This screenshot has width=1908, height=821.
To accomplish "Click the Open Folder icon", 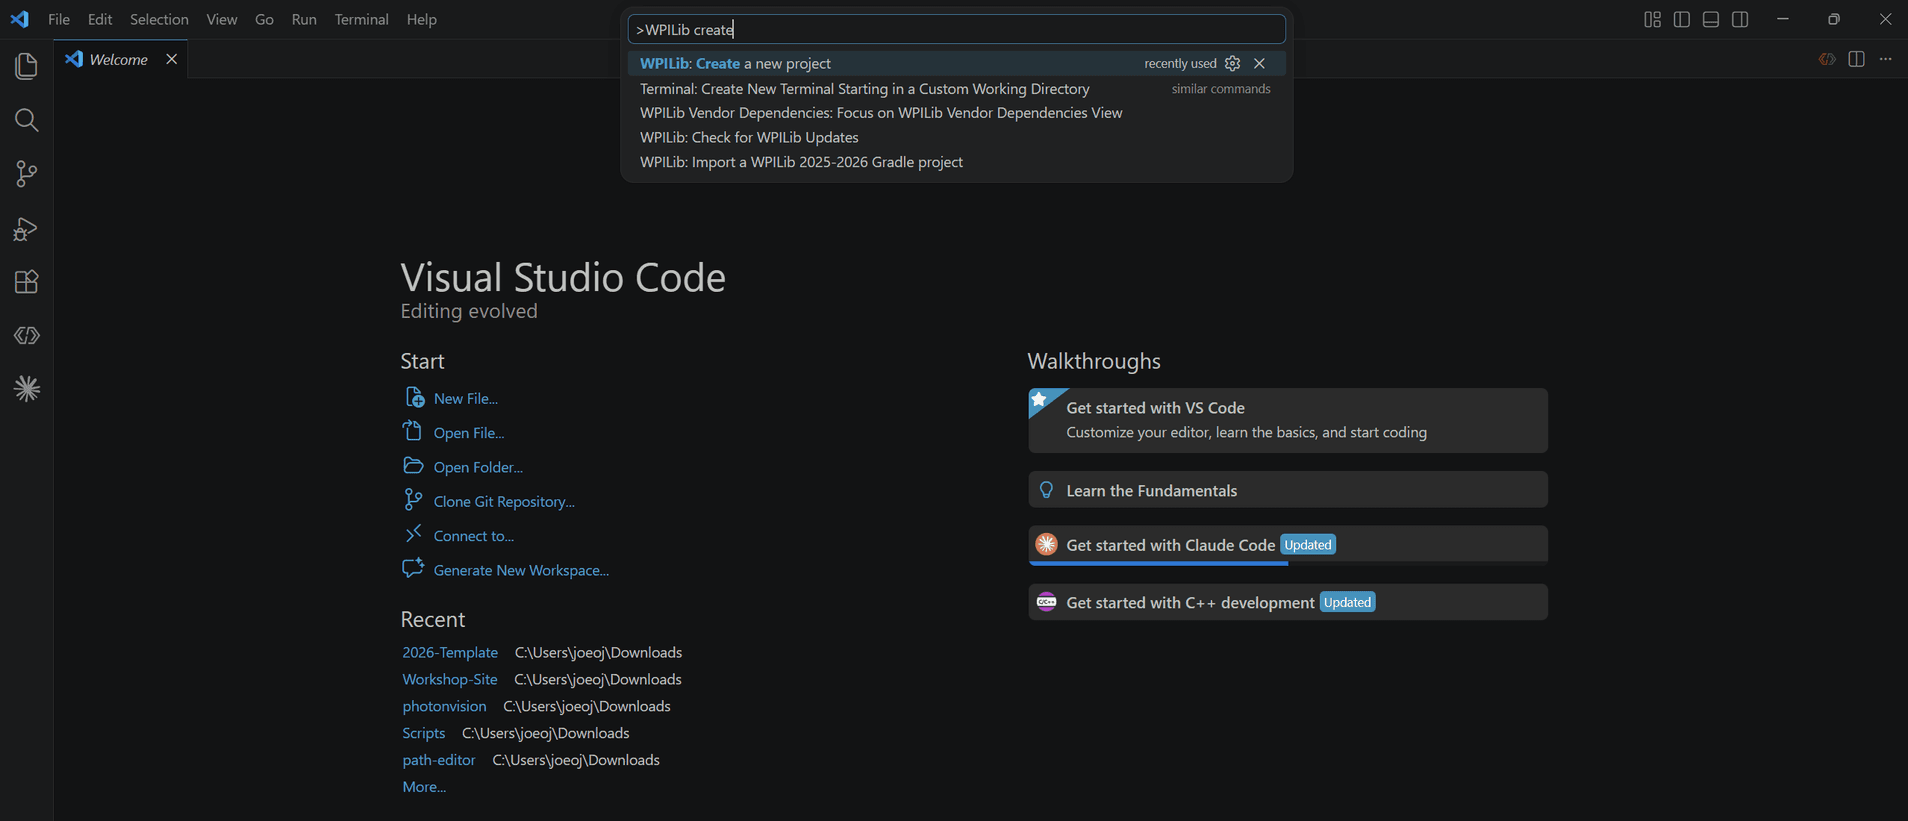I will pyautogui.click(x=413, y=466).
